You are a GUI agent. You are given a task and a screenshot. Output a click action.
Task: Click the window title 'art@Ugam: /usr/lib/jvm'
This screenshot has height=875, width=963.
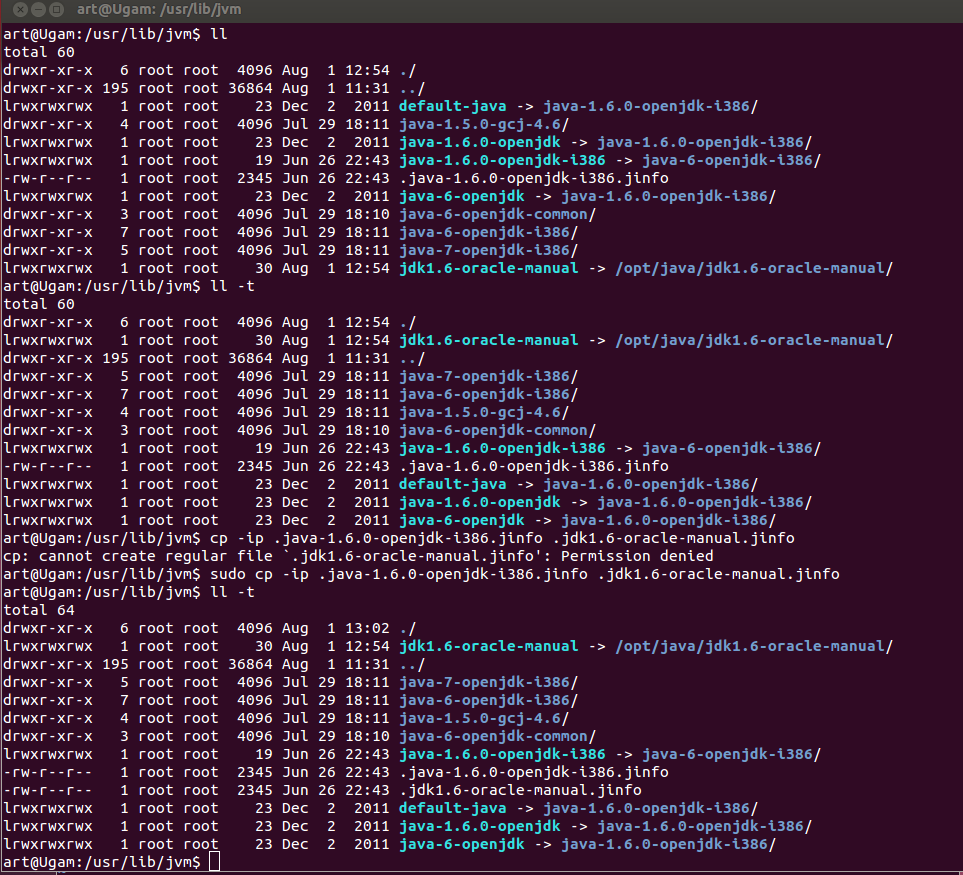159,10
